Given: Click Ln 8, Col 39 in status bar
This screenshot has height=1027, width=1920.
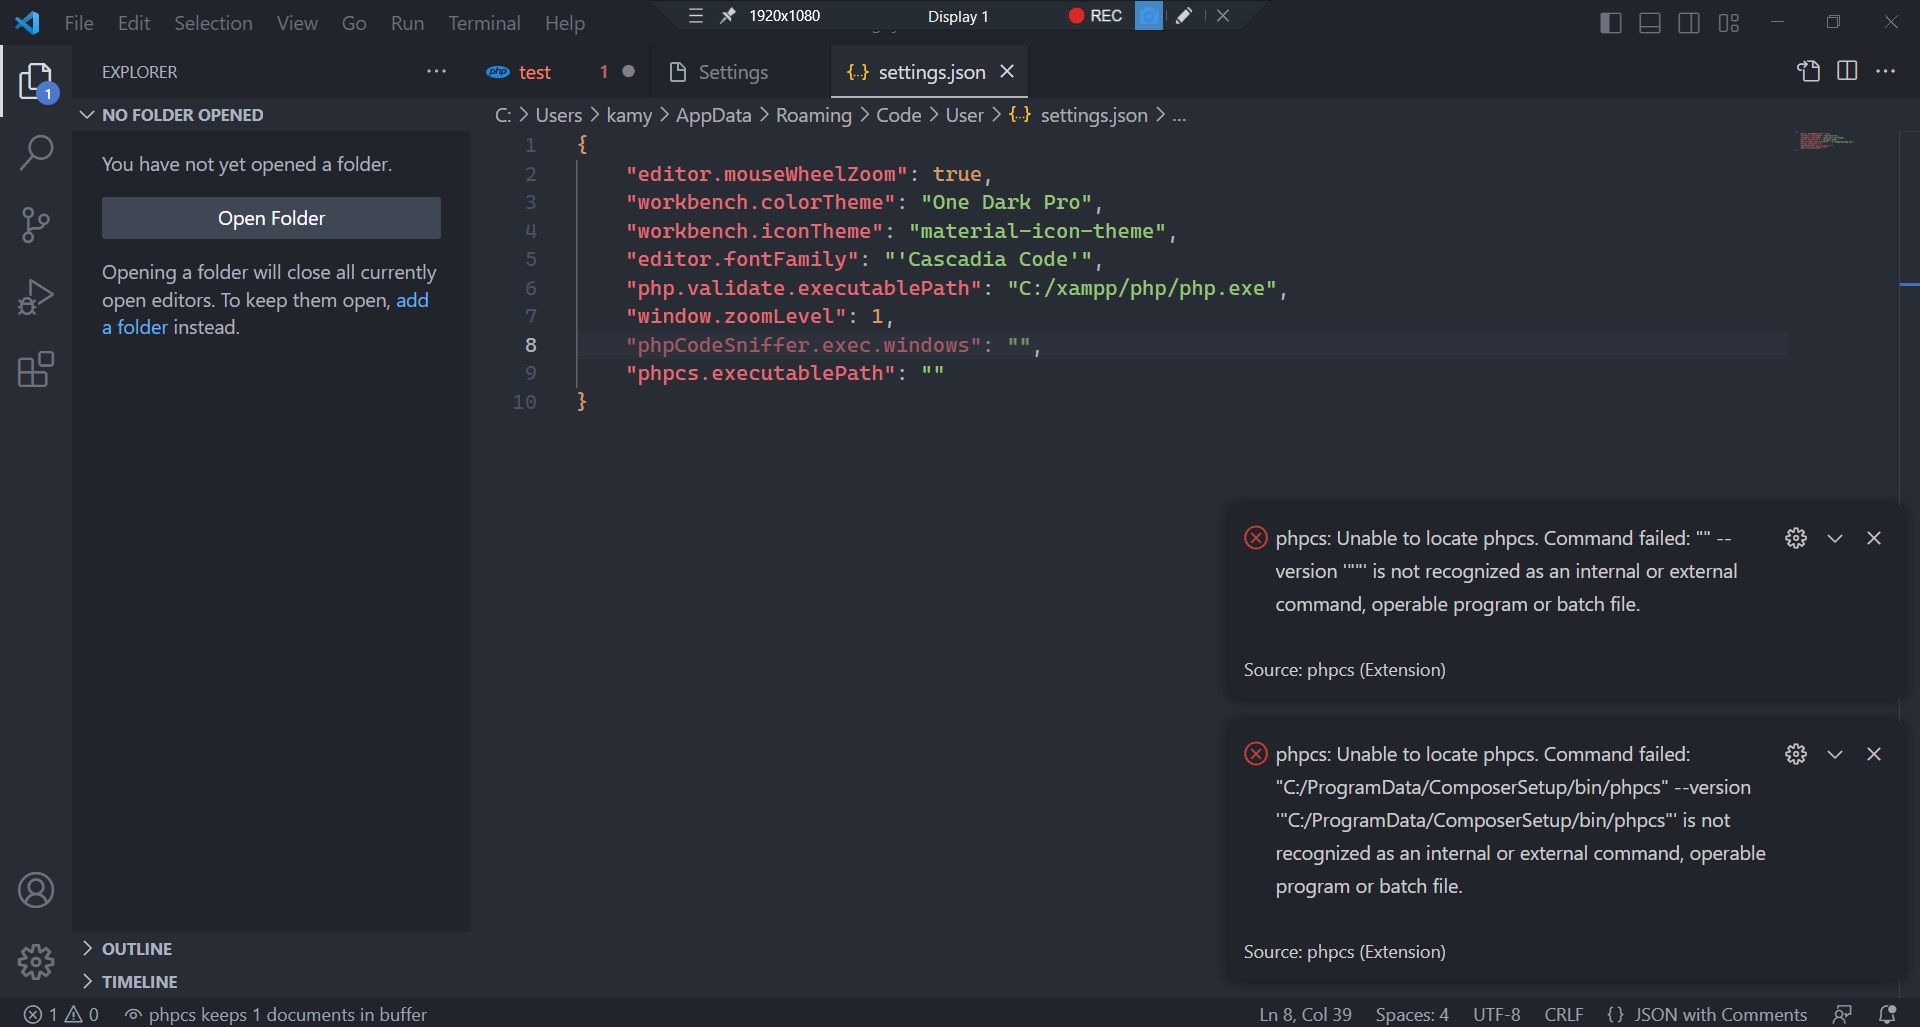Looking at the screenshot, I should [x=1305, y=1014].
